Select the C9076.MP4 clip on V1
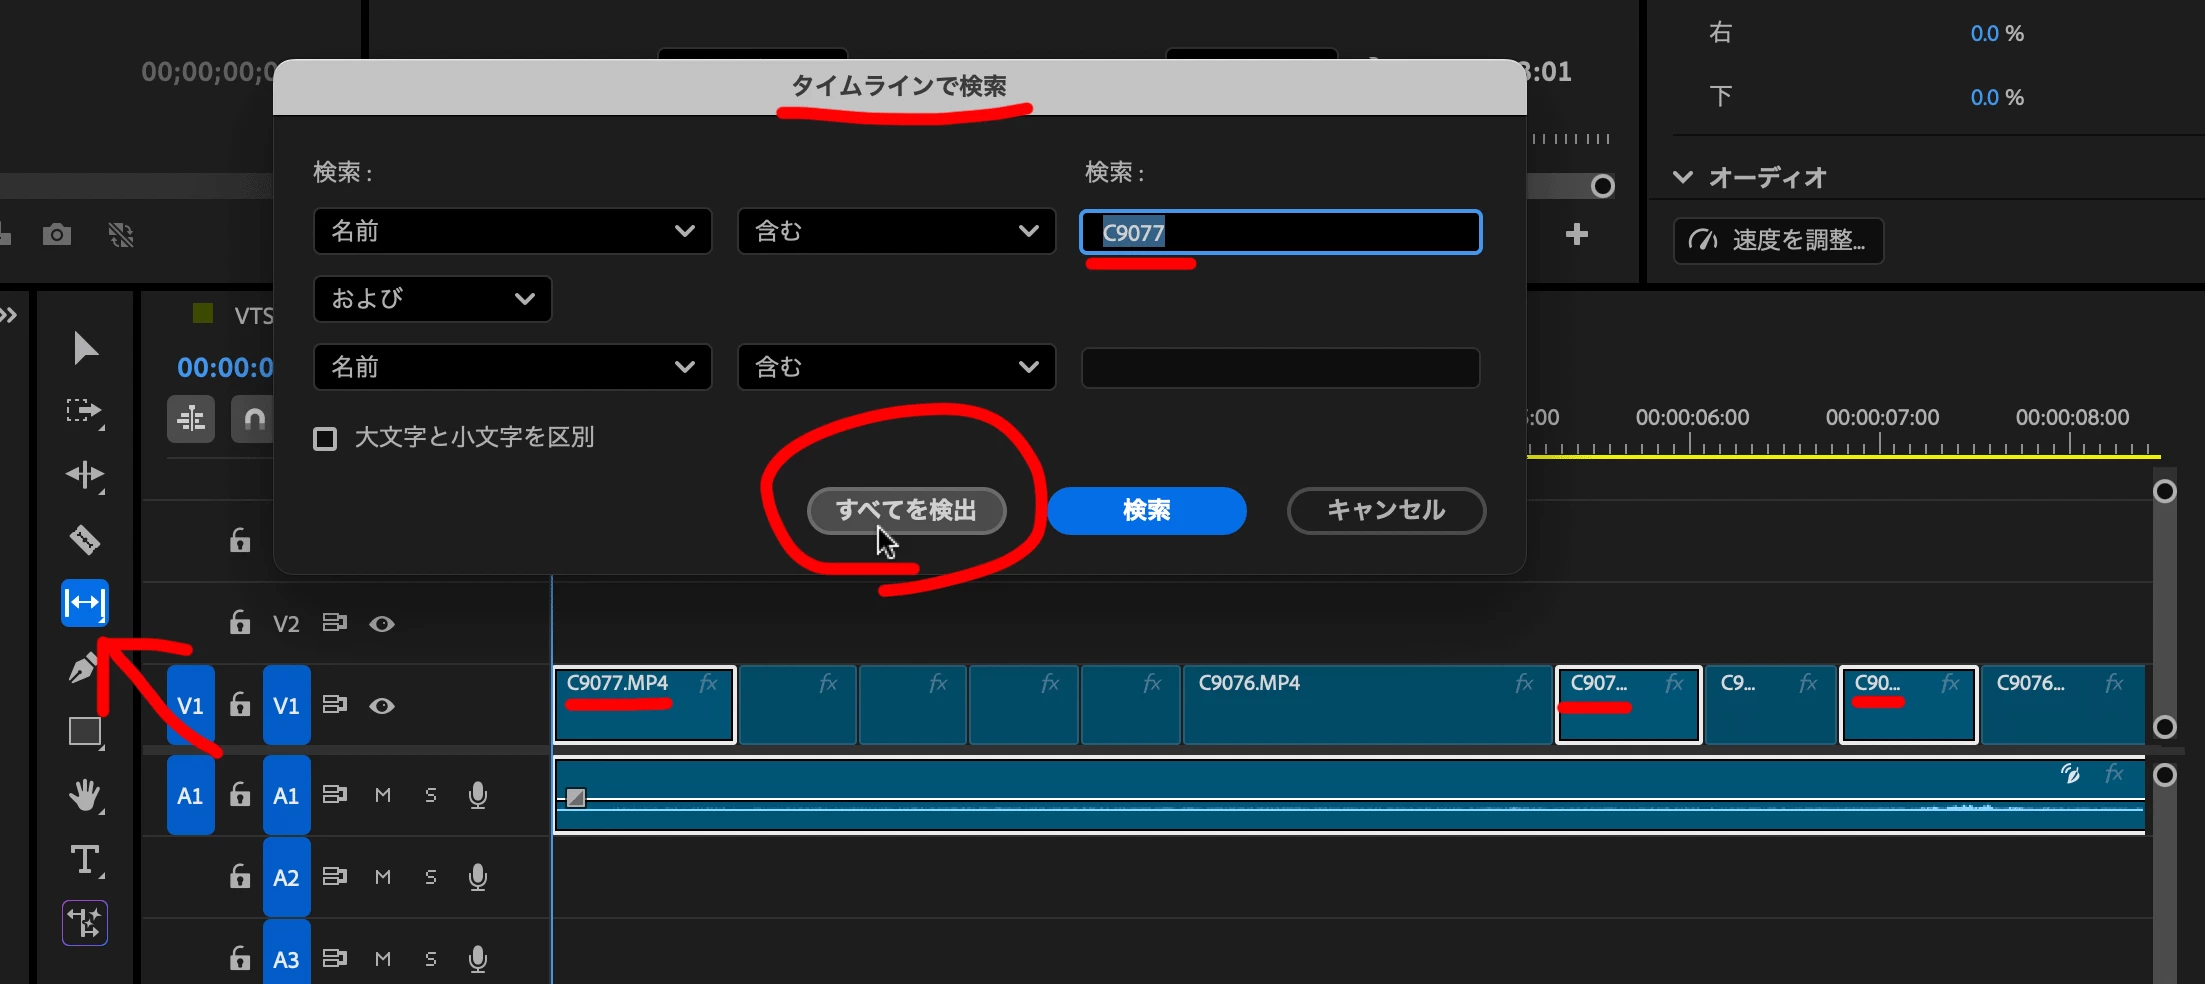Image resolution: width=2205 pixels, height=984 pixels. (1368, 705)
